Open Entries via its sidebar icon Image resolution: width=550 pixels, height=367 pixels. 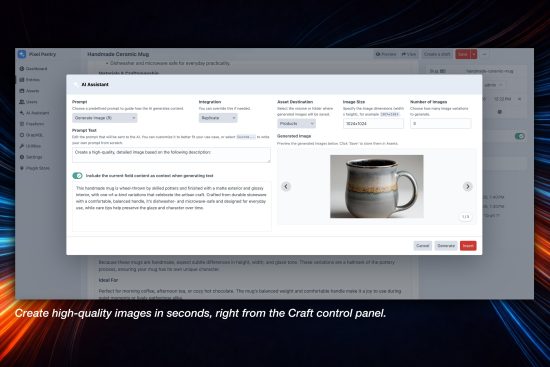click(22, 80)
